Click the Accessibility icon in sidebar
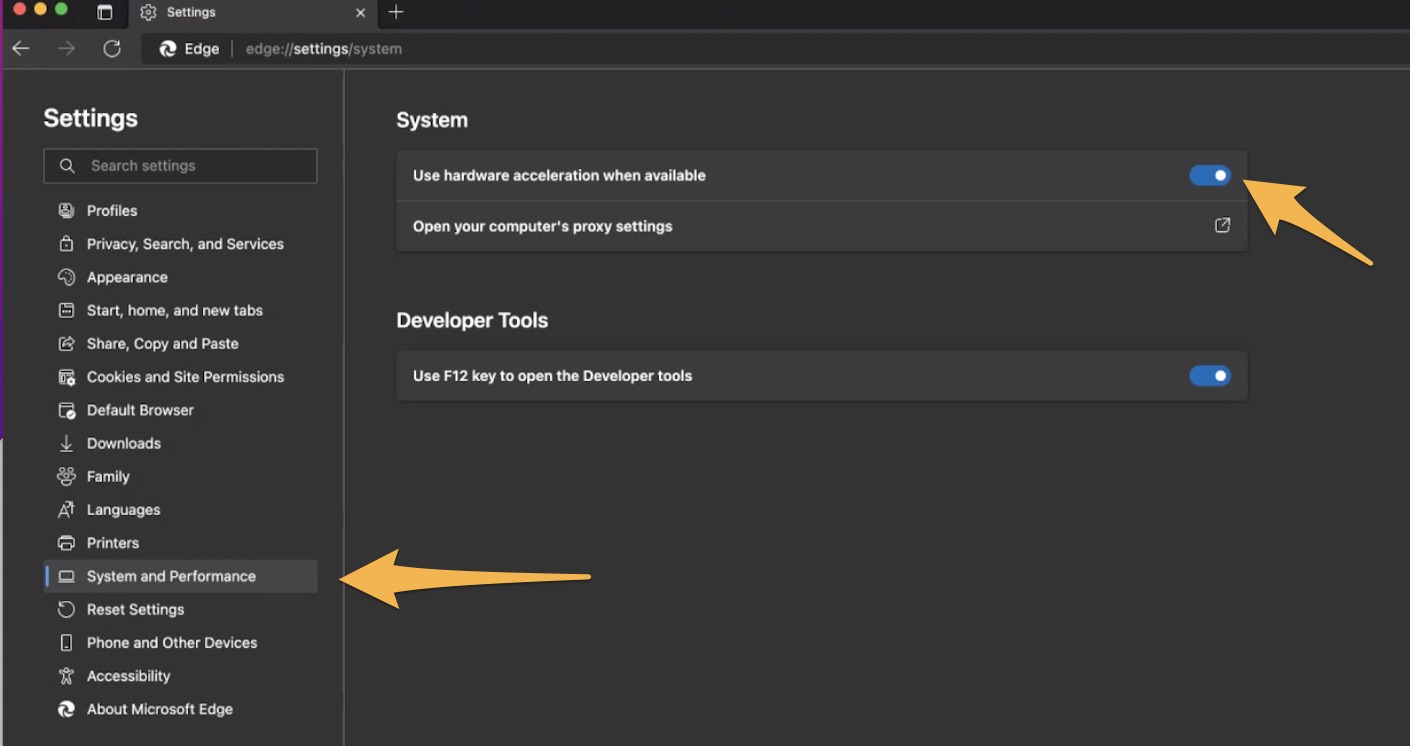Viewport: 1410px width, 746px height. pos(67,676)
